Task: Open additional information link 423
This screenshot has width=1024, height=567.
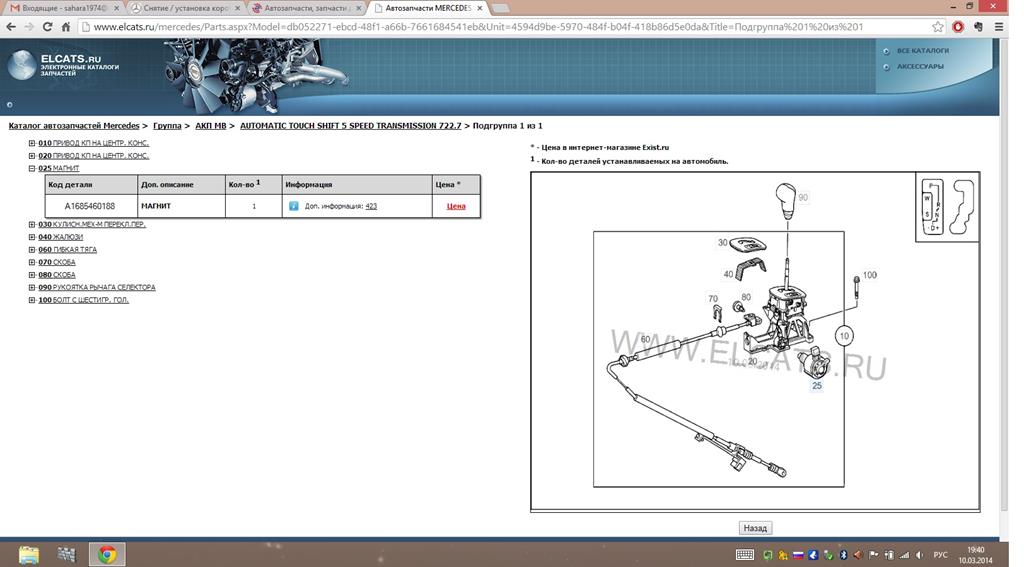Action: (x=371, y=206)
